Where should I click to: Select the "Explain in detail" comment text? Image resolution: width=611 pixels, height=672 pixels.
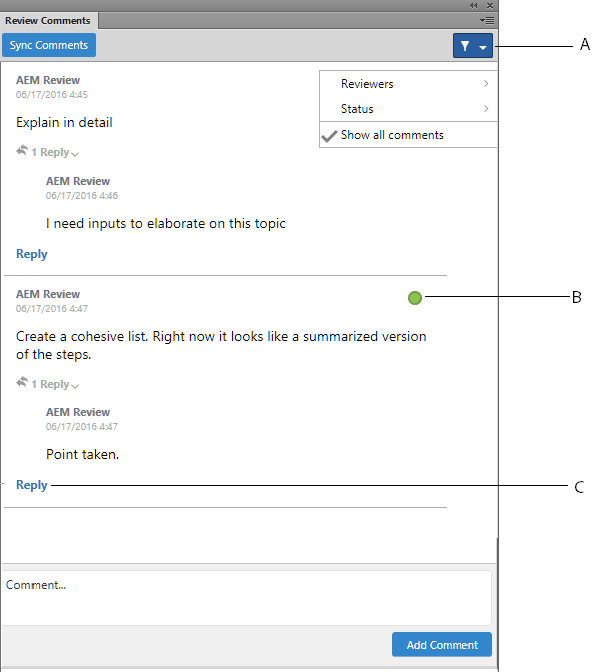click(64, 123)
